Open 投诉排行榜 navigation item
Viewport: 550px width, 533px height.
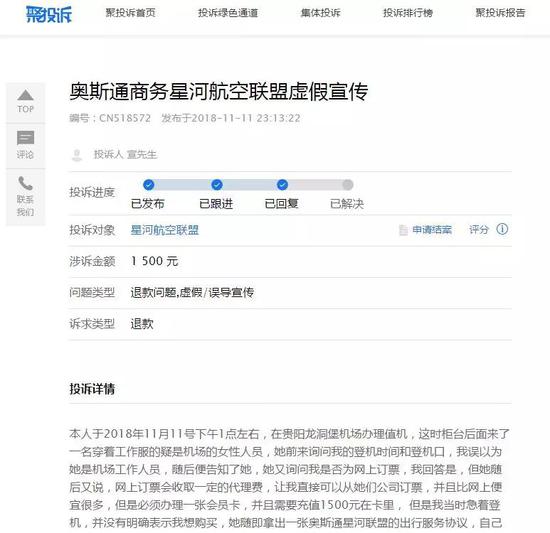tap(408, 13)
